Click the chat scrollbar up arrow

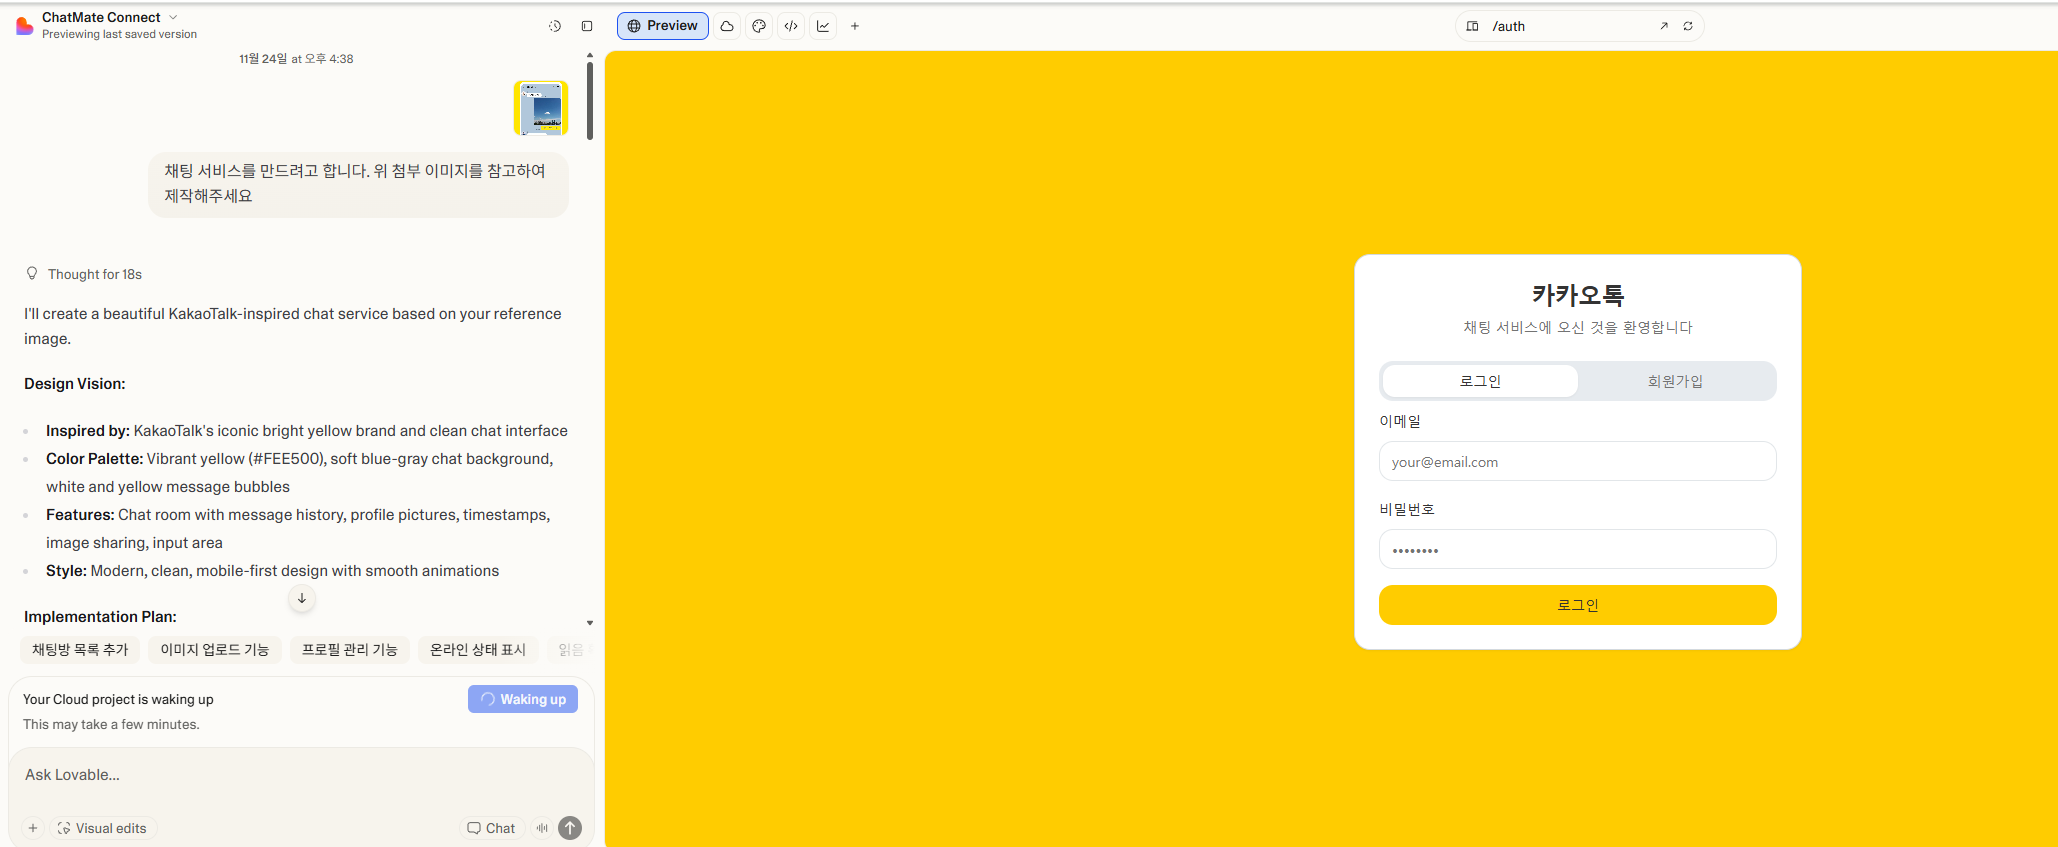590,56
